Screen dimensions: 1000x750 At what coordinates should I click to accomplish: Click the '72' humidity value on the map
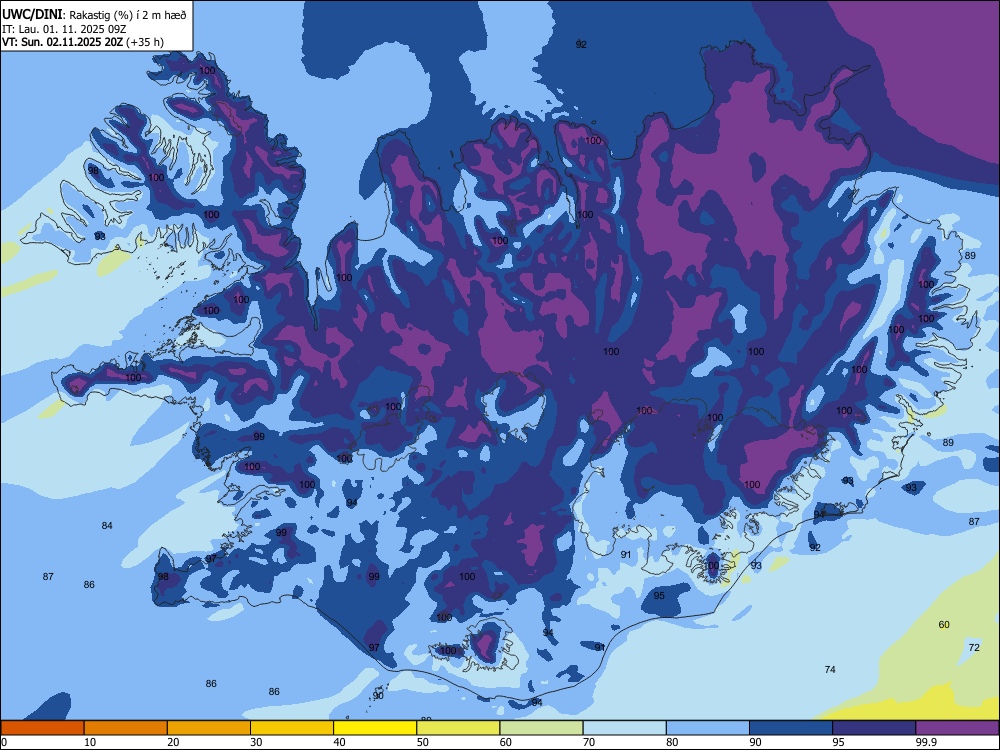point(974,648)
